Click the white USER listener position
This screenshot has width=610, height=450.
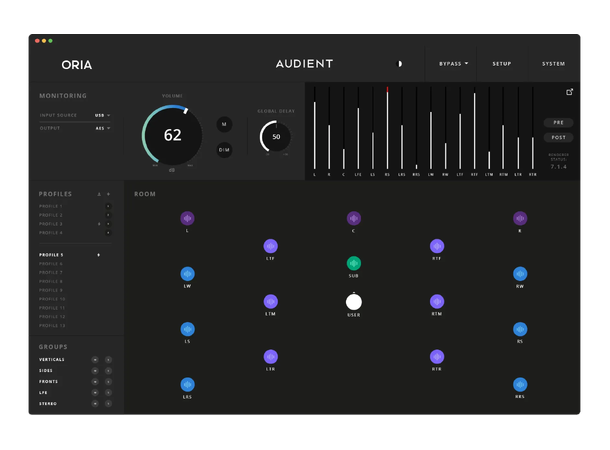coord(354,302)
